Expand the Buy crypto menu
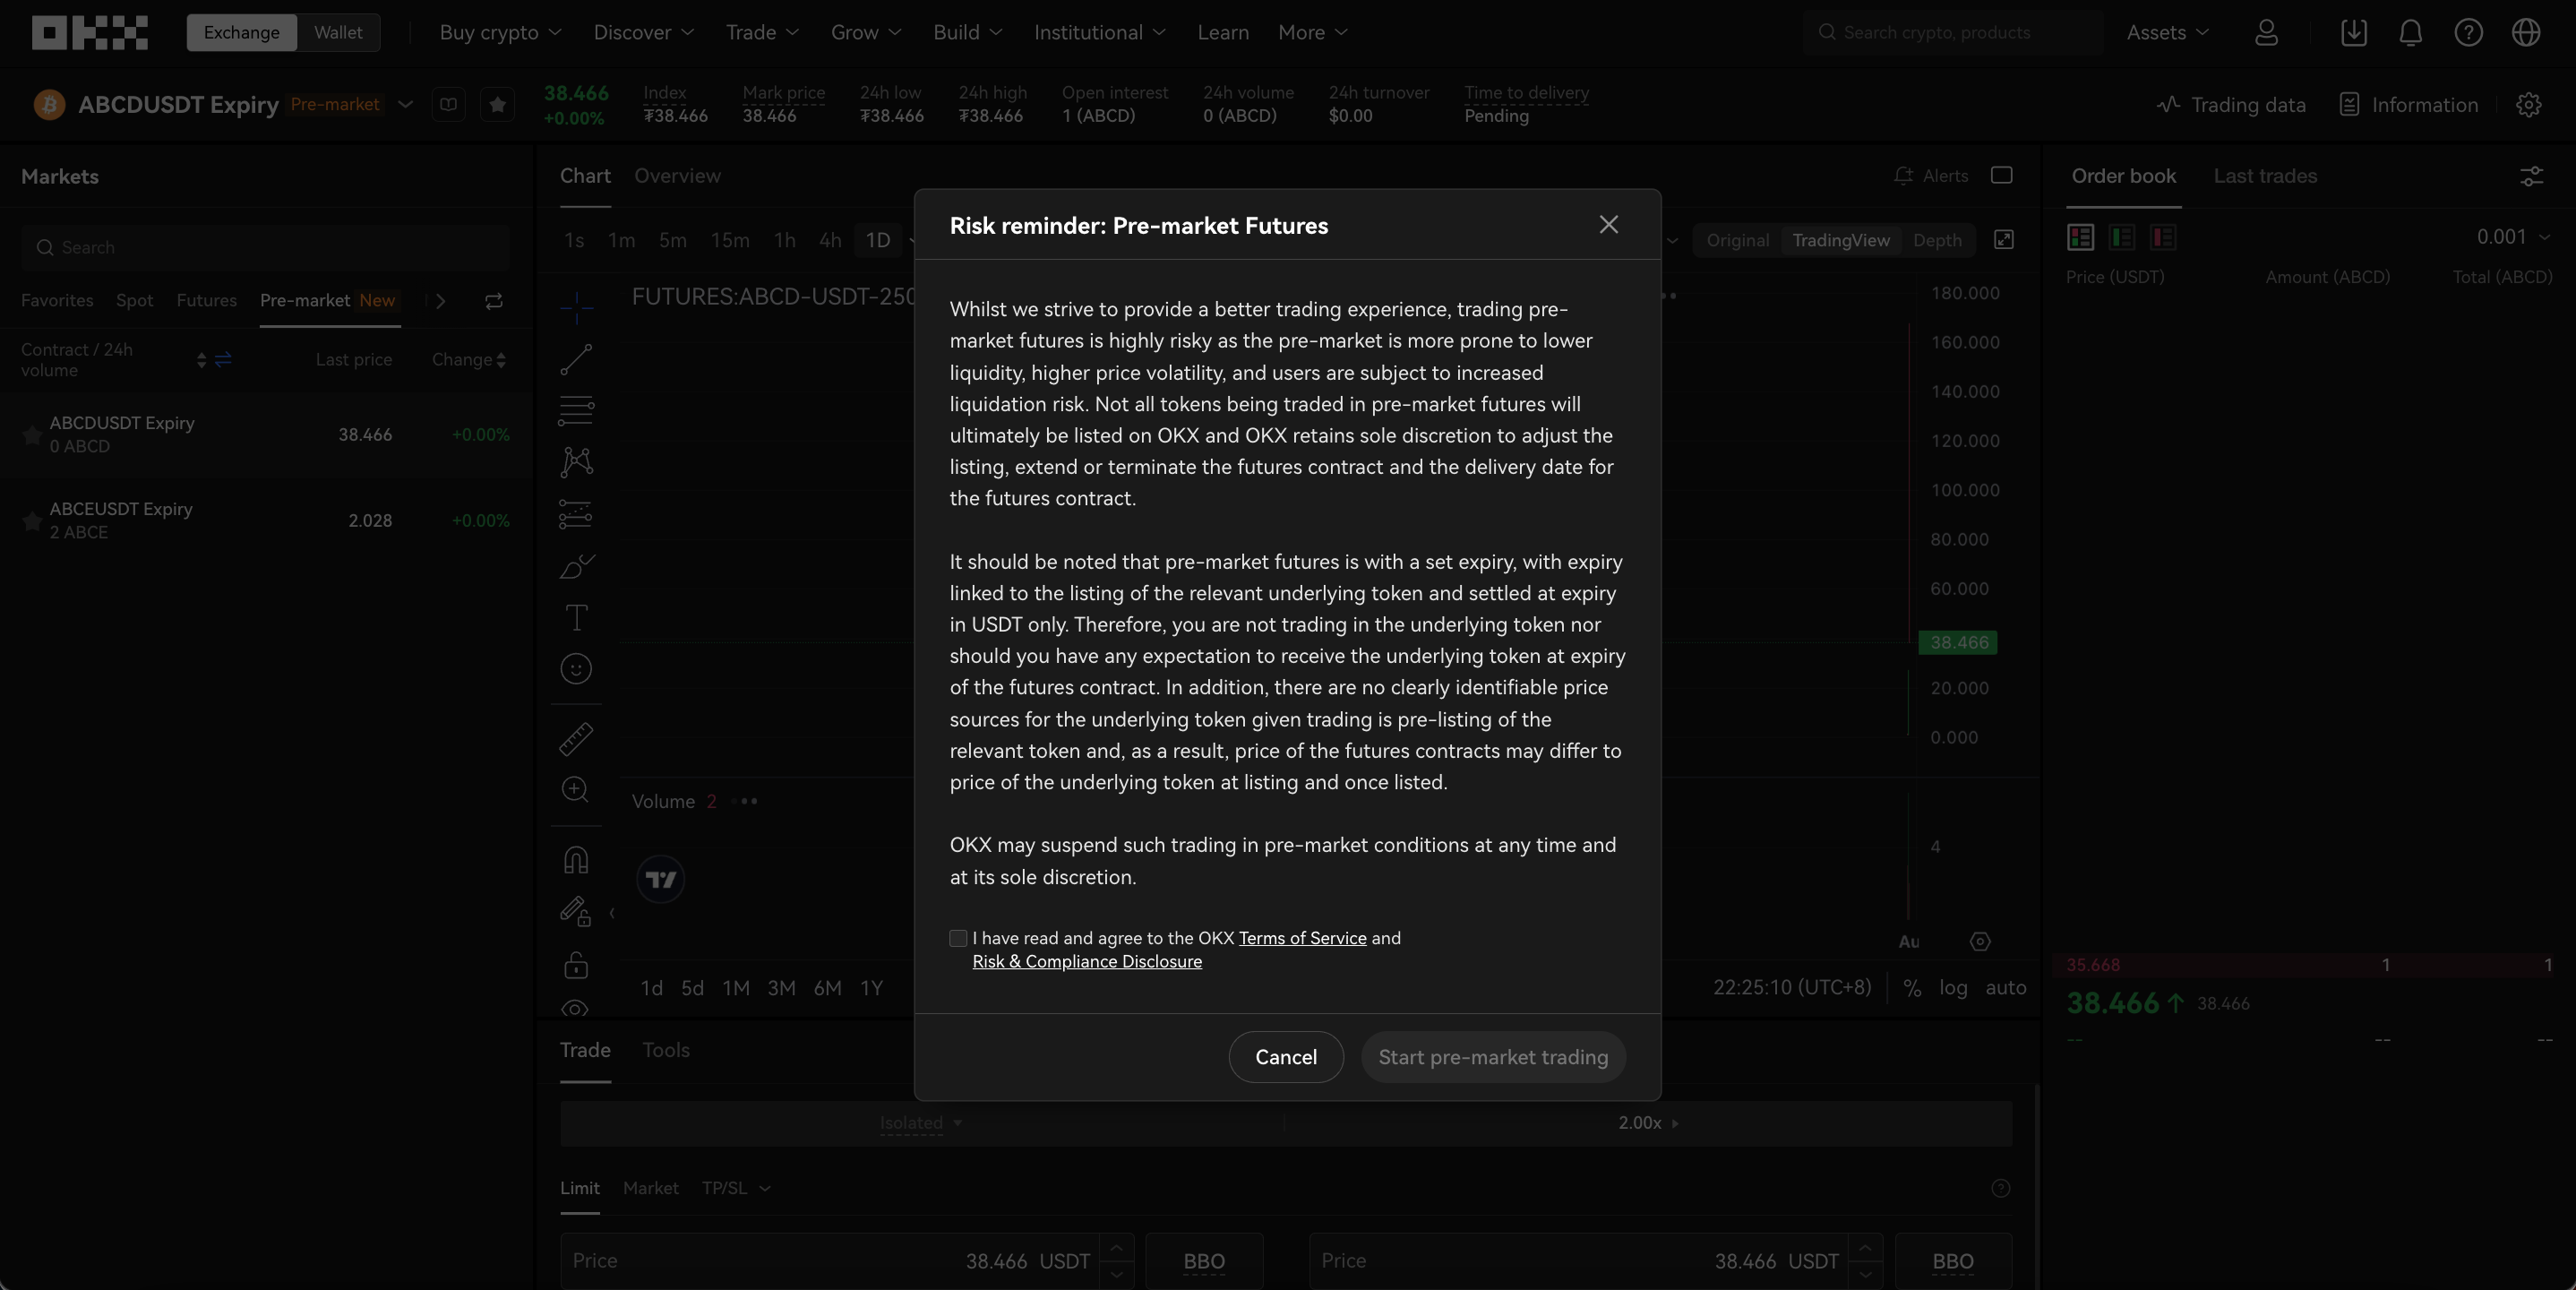 click(x=501, y=32)
